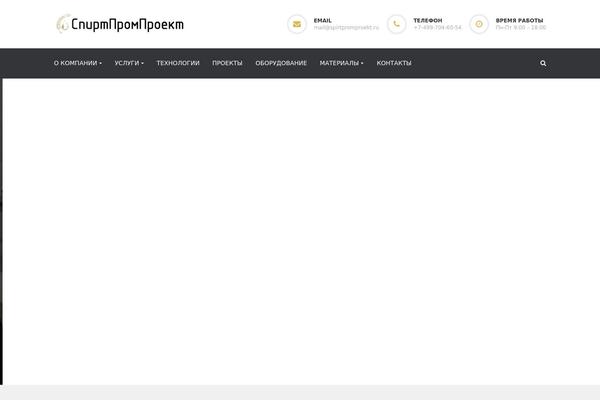Open the ОБОРУДОВАНИЕ menu item
This screenshot has width=600, height=400.
pyautogui.click(x=281, y=63)
